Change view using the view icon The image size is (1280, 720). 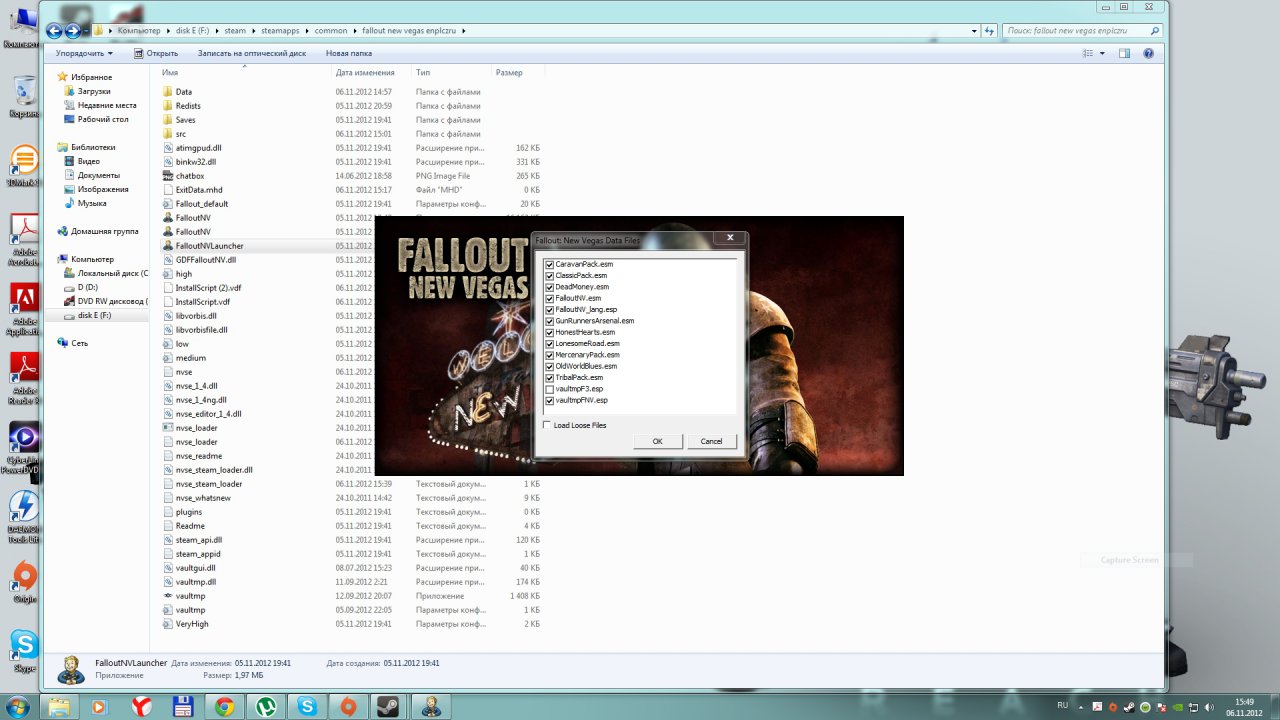(1088, 53)
